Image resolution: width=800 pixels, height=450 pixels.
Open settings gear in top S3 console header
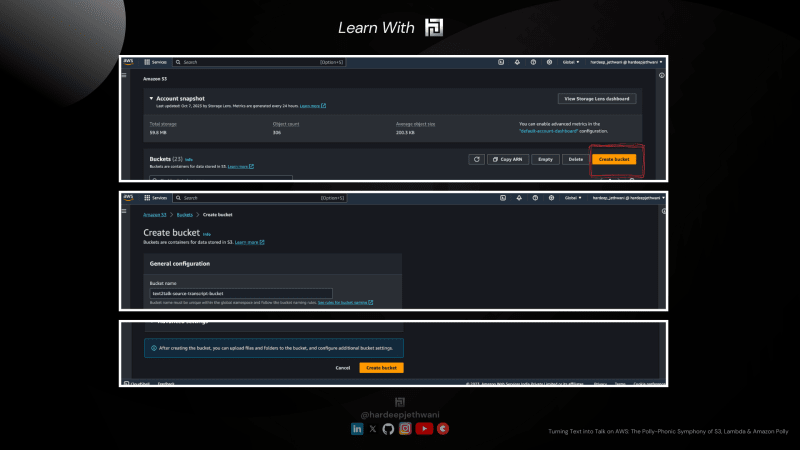pyautogui.click(x=549, y=62)
